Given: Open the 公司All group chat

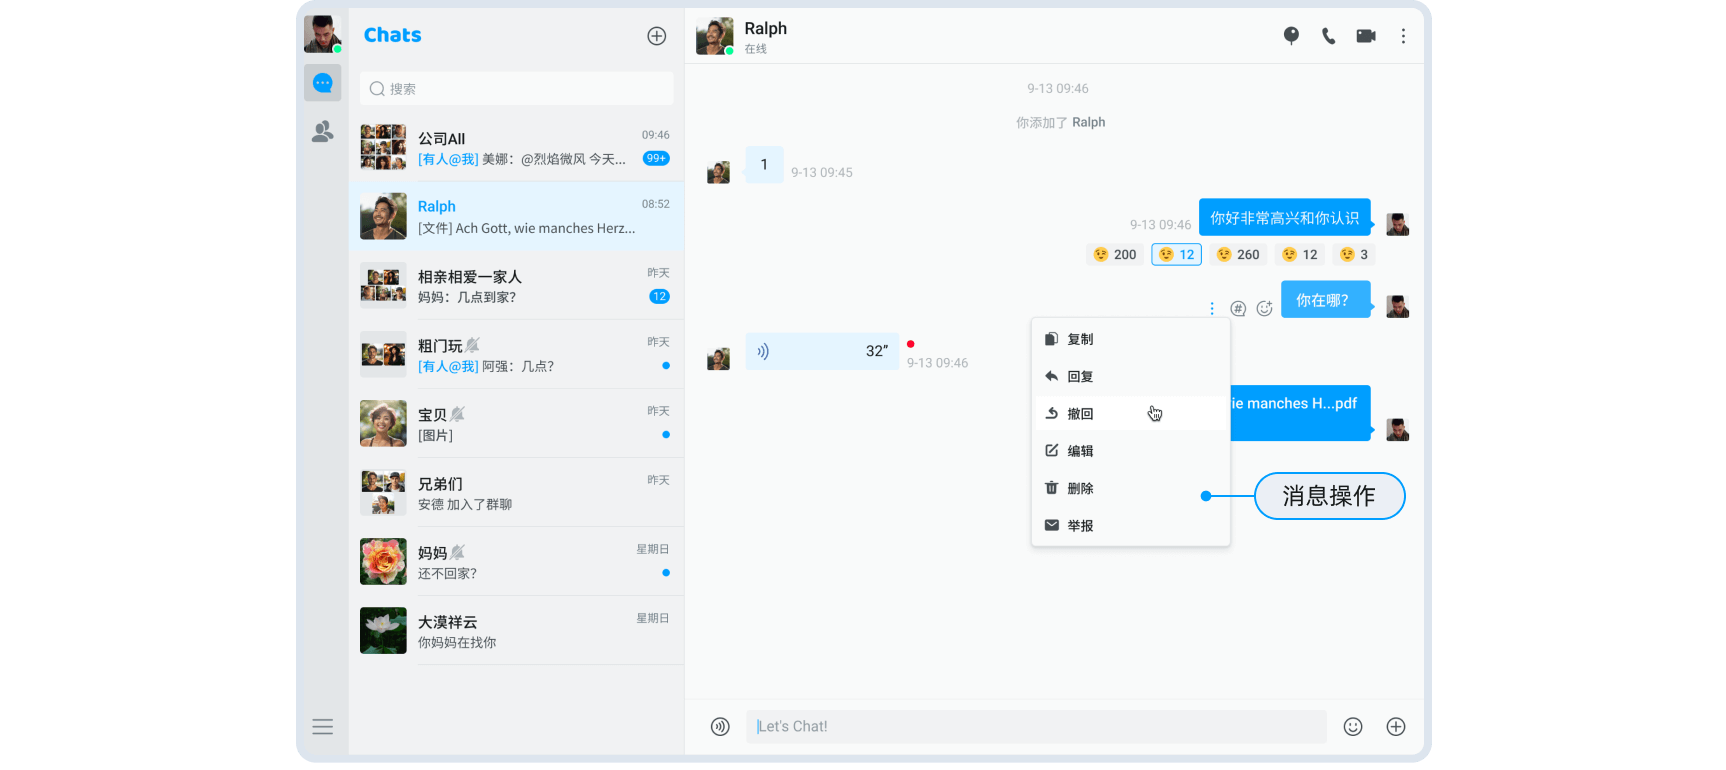Looking at the screenshot, I should pos(516,147).
